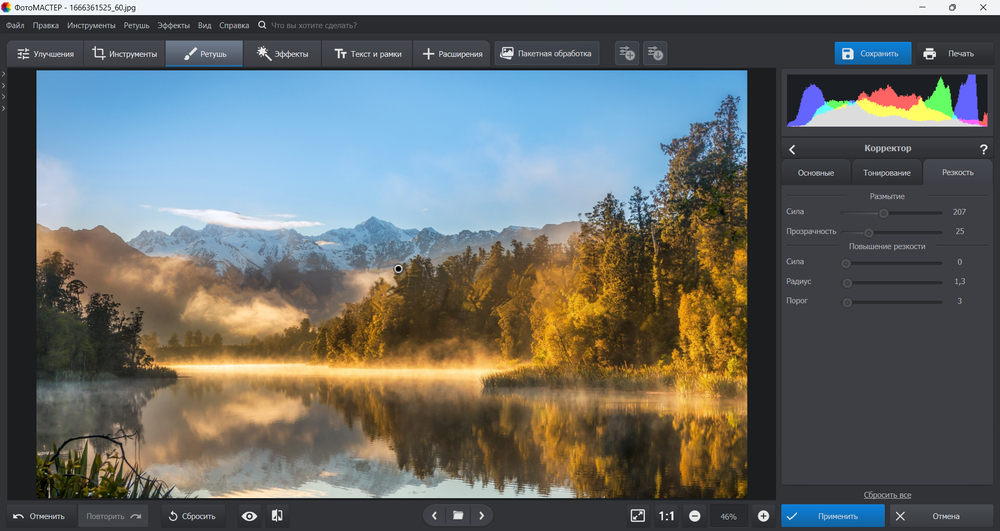This screenshot has width=1000, height=531.
Task: Toggle the before/after comparison view
Action: [x=277, y=516]
